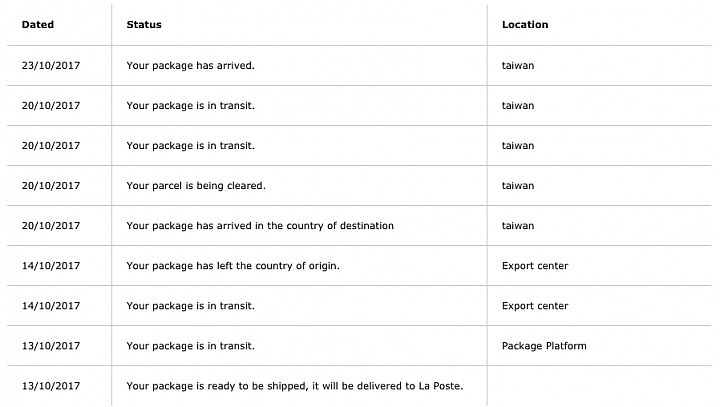Click the last 13/10/2017 date cell
Screen dimensions: 720x407
click(51, 386)
